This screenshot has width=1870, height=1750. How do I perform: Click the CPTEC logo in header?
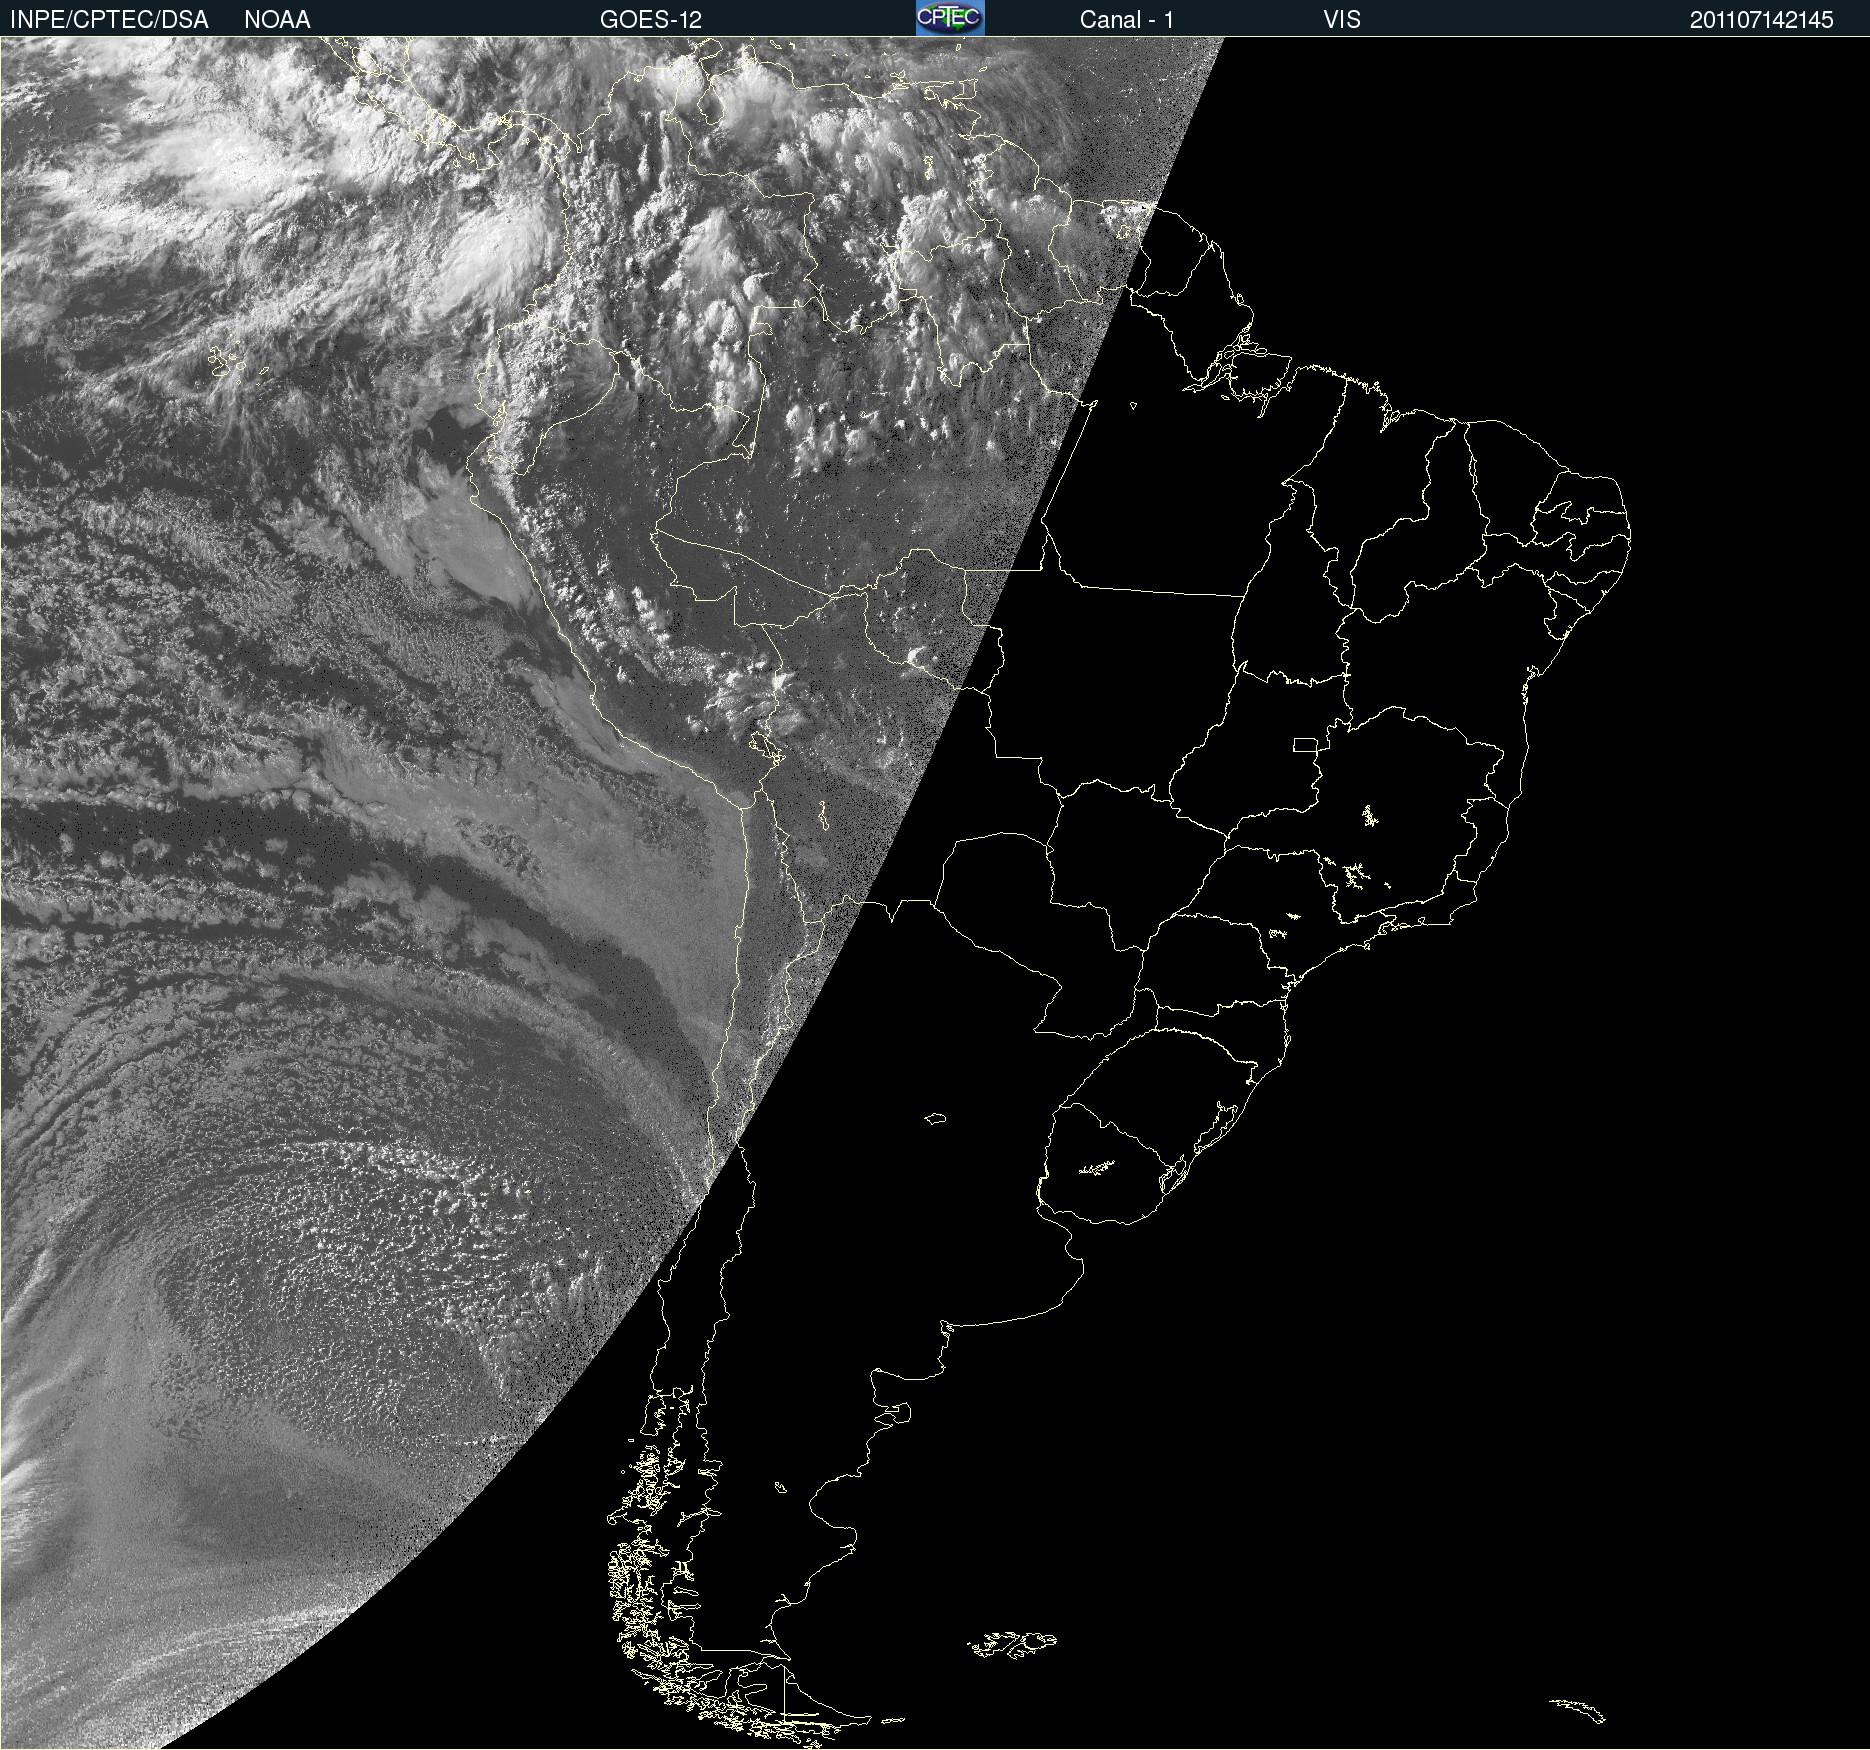[950, 18]
